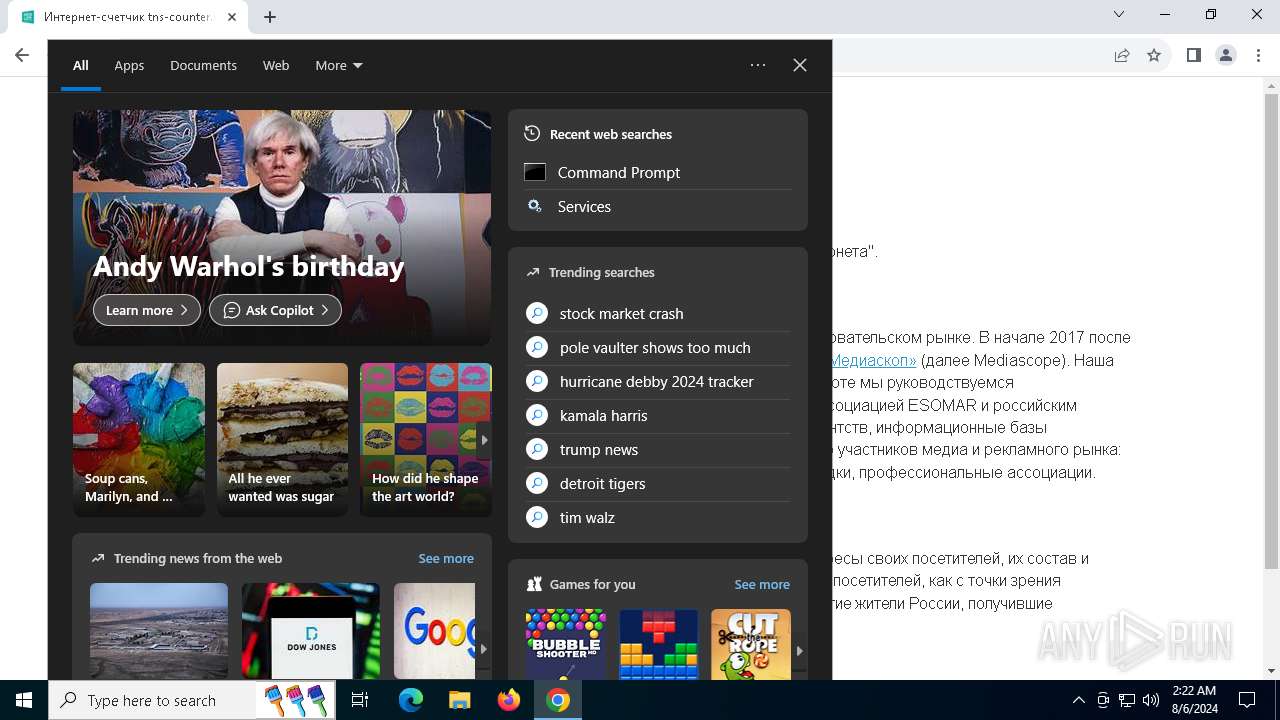1280x720 pixels.
Task: Launch the Cut the Rope game
Action: pos(751,645)
